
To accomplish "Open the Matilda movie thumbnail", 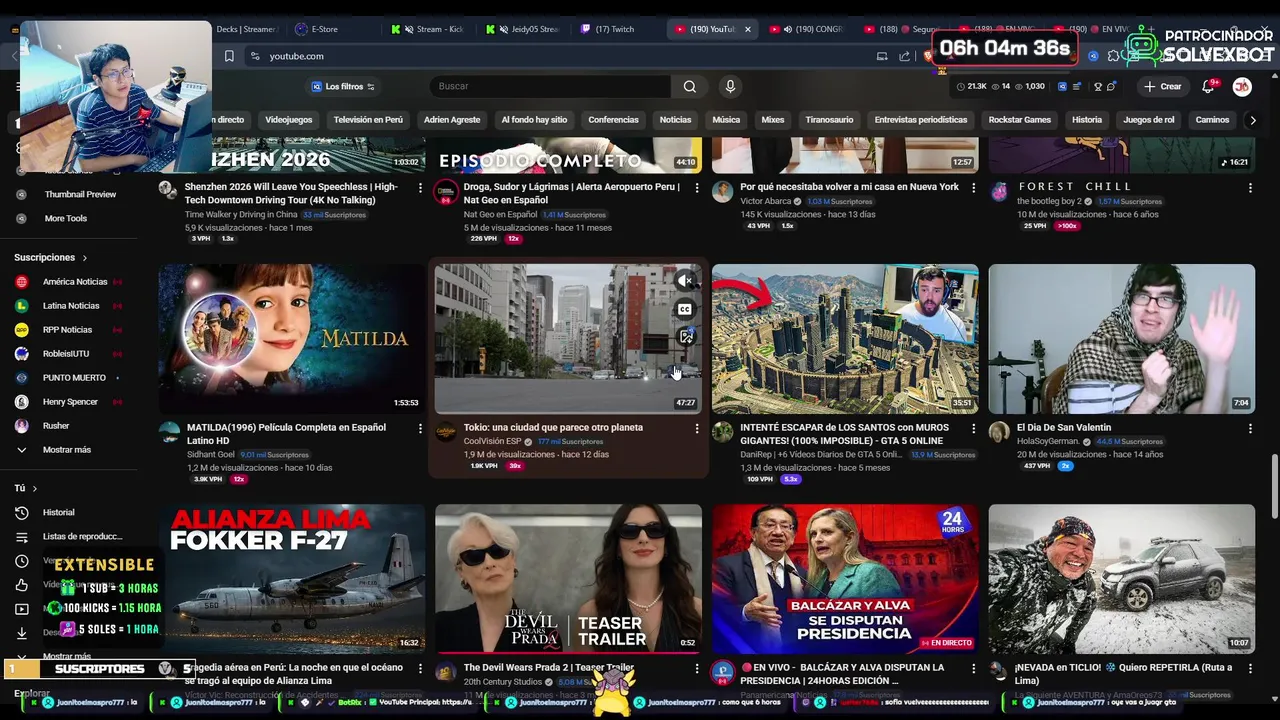I will click(x=292, y=338).
